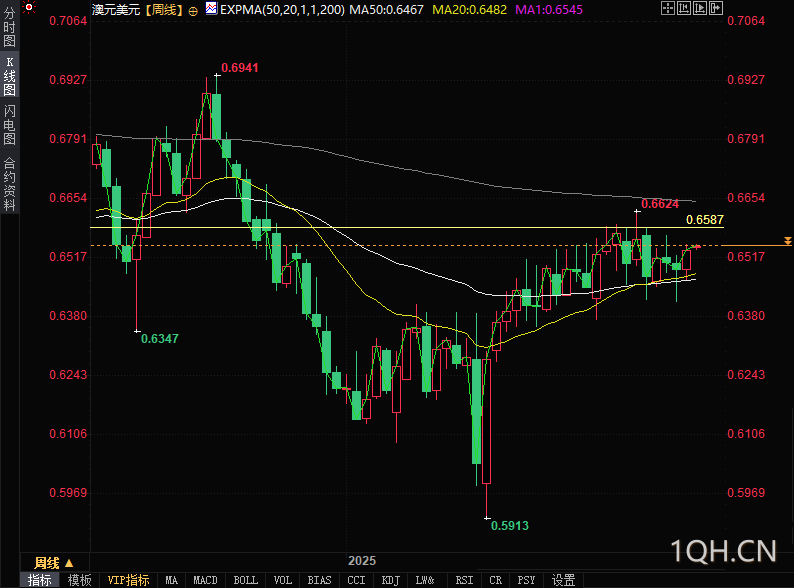This screenshot has width=794, height=588.
Task: Click the four-dot crosshair toolbar icon
Action: tap(668, 8)
